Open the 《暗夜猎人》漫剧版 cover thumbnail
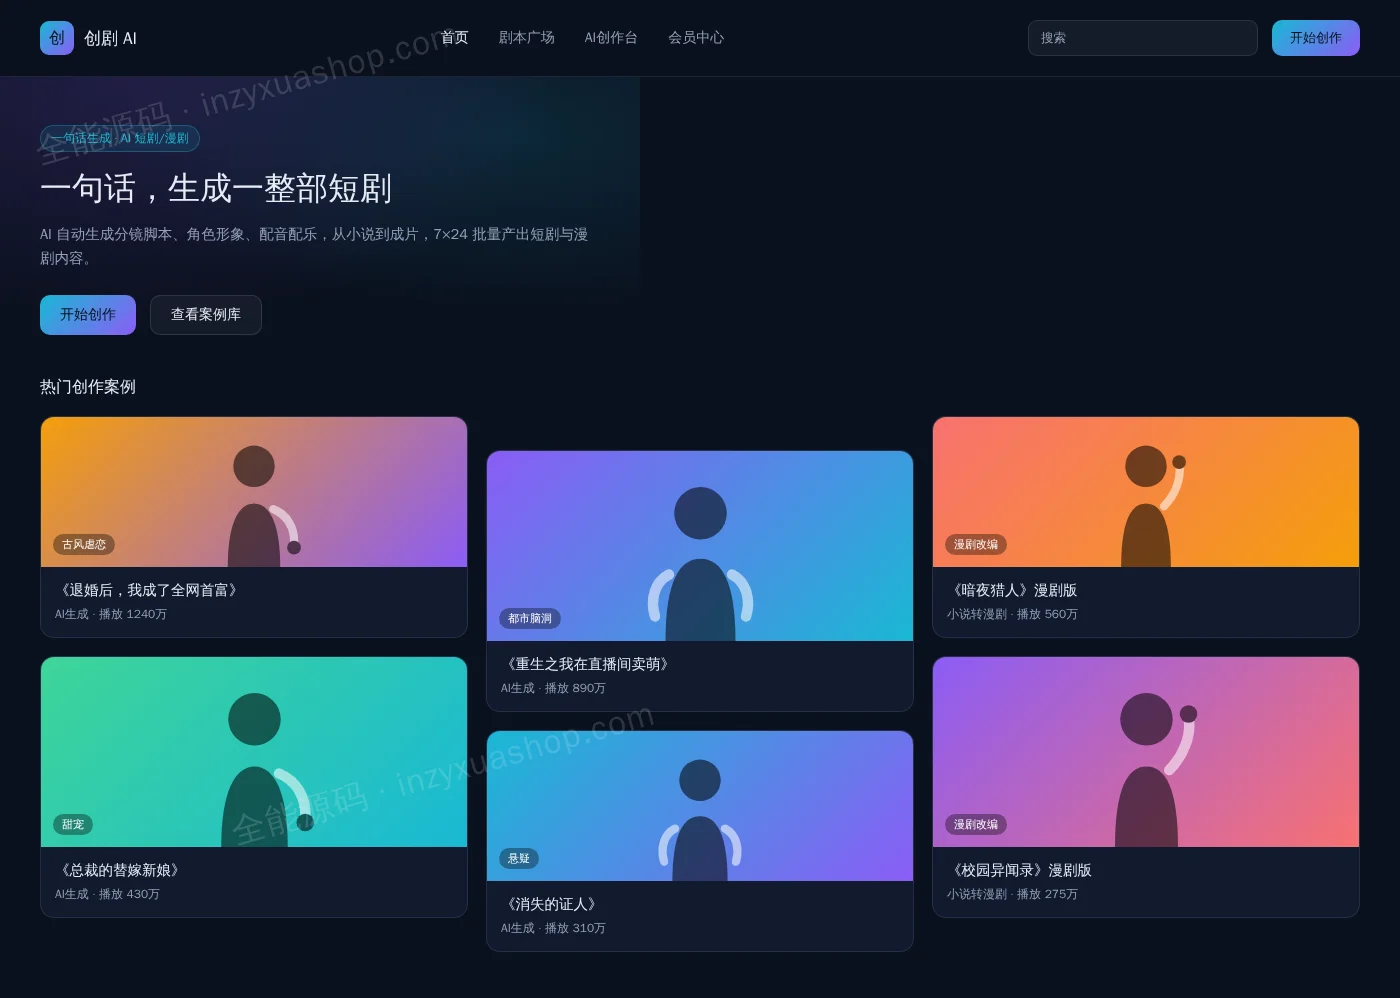 [1146, 492]
